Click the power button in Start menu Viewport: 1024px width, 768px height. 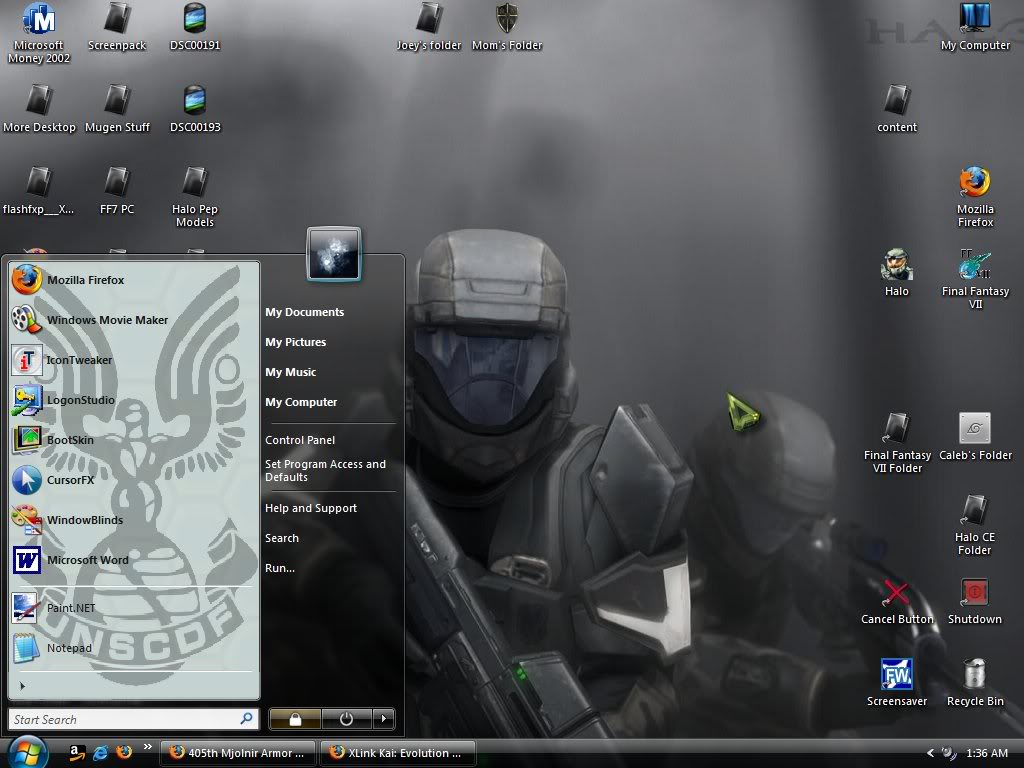coord(346,719)
